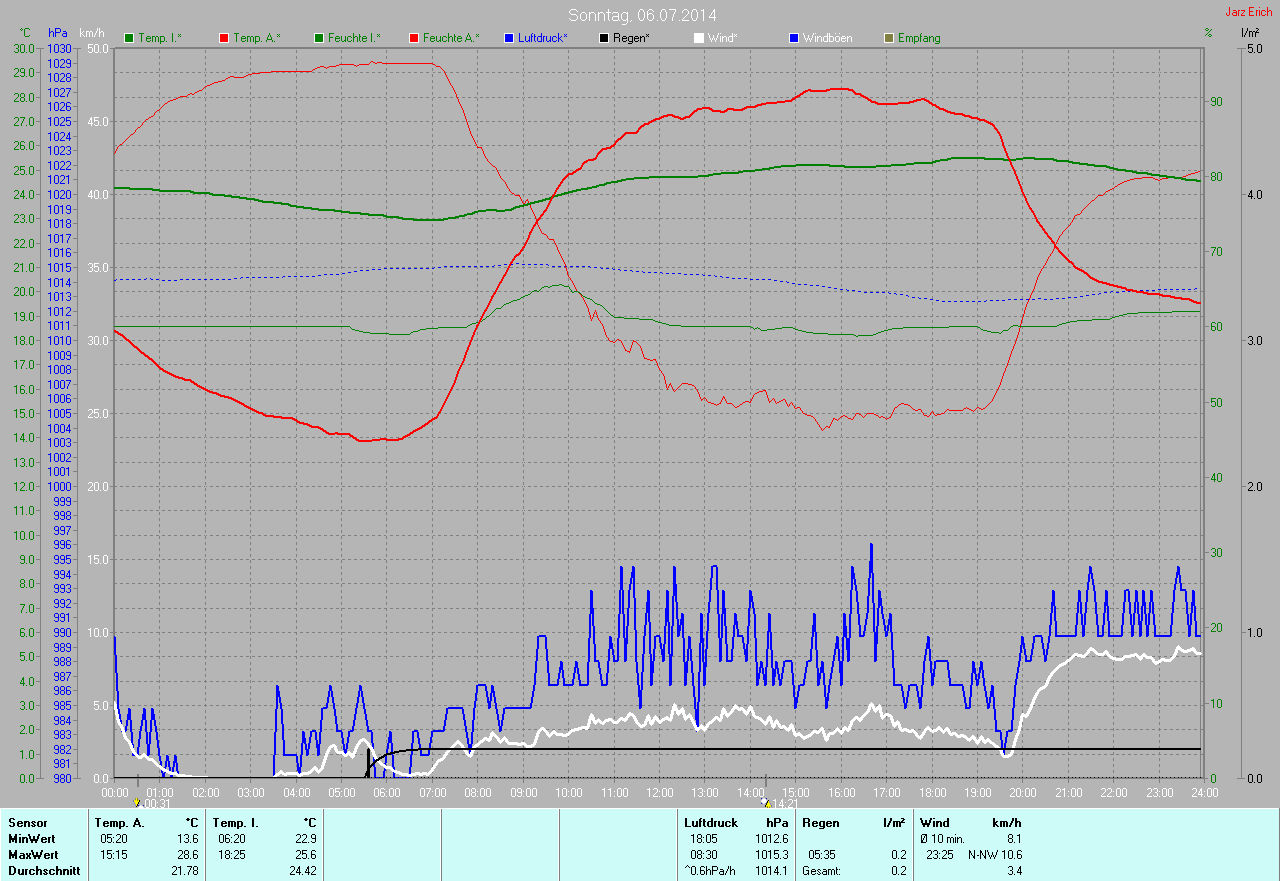This screenshot has width=1280, height=881.
Task: Click the outdoor average temperature "21.78"
Action: pyautogui.click(x=185, y=871)
